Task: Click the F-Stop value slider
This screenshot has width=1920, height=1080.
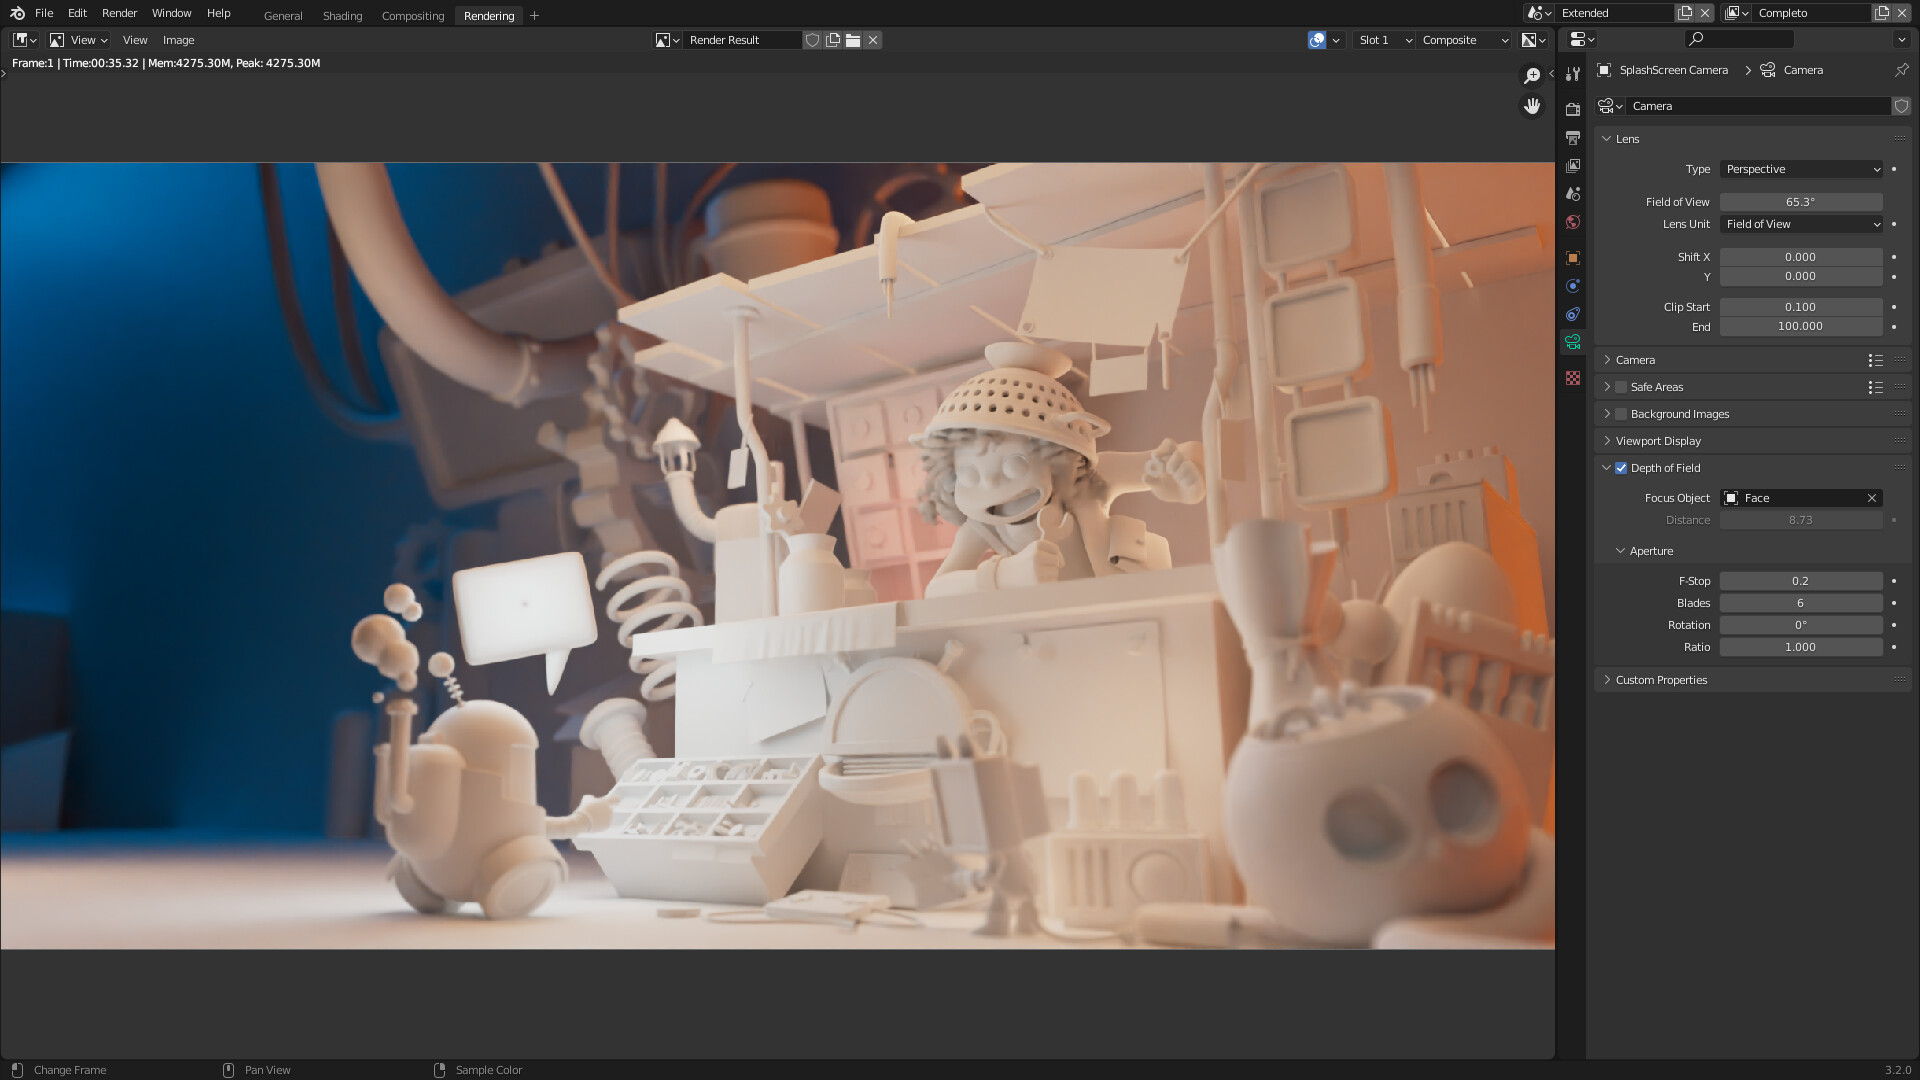Action: [x=1801, y=581]
